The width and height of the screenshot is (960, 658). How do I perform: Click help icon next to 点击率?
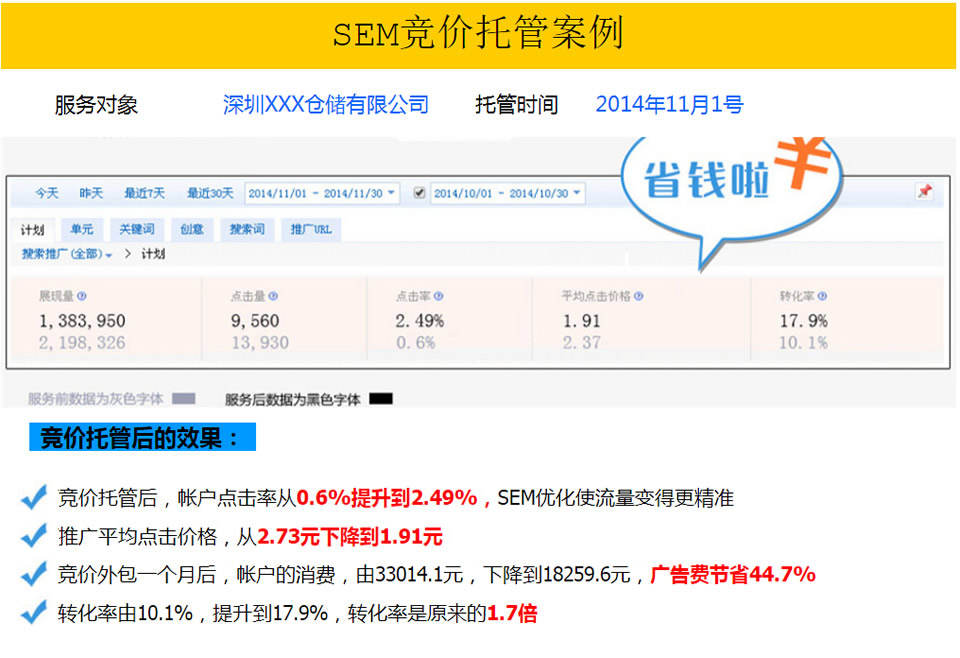[x=438, y=297]
